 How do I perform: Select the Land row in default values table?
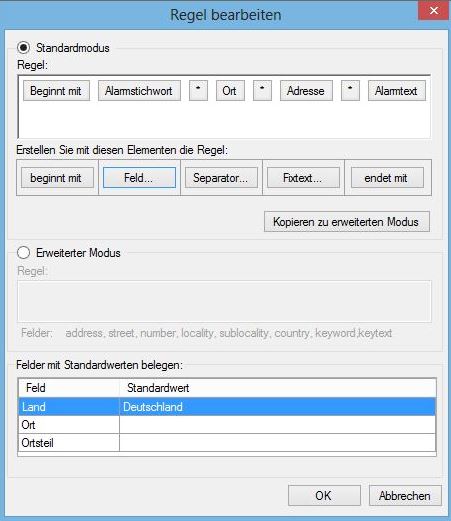[x=227, y=407]
